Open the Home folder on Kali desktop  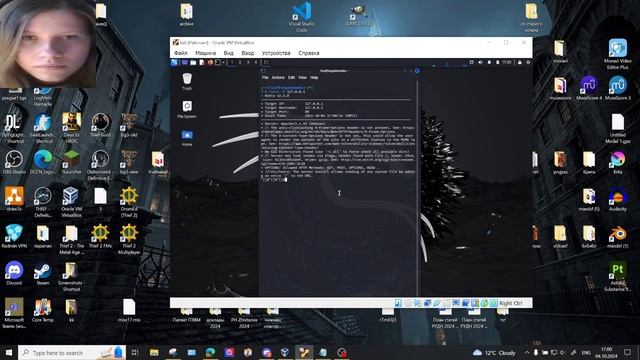click(x=187, y=138)
